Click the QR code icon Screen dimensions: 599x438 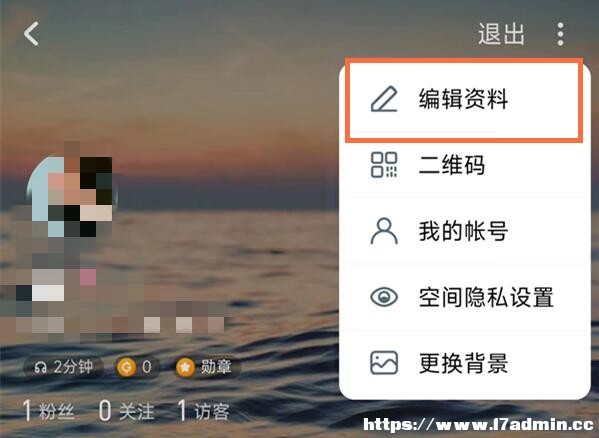click(384, 165)
